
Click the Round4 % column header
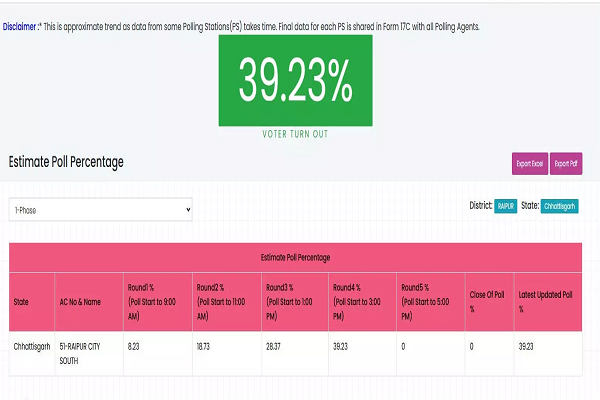pyautogui.click(x=359, y=301)
